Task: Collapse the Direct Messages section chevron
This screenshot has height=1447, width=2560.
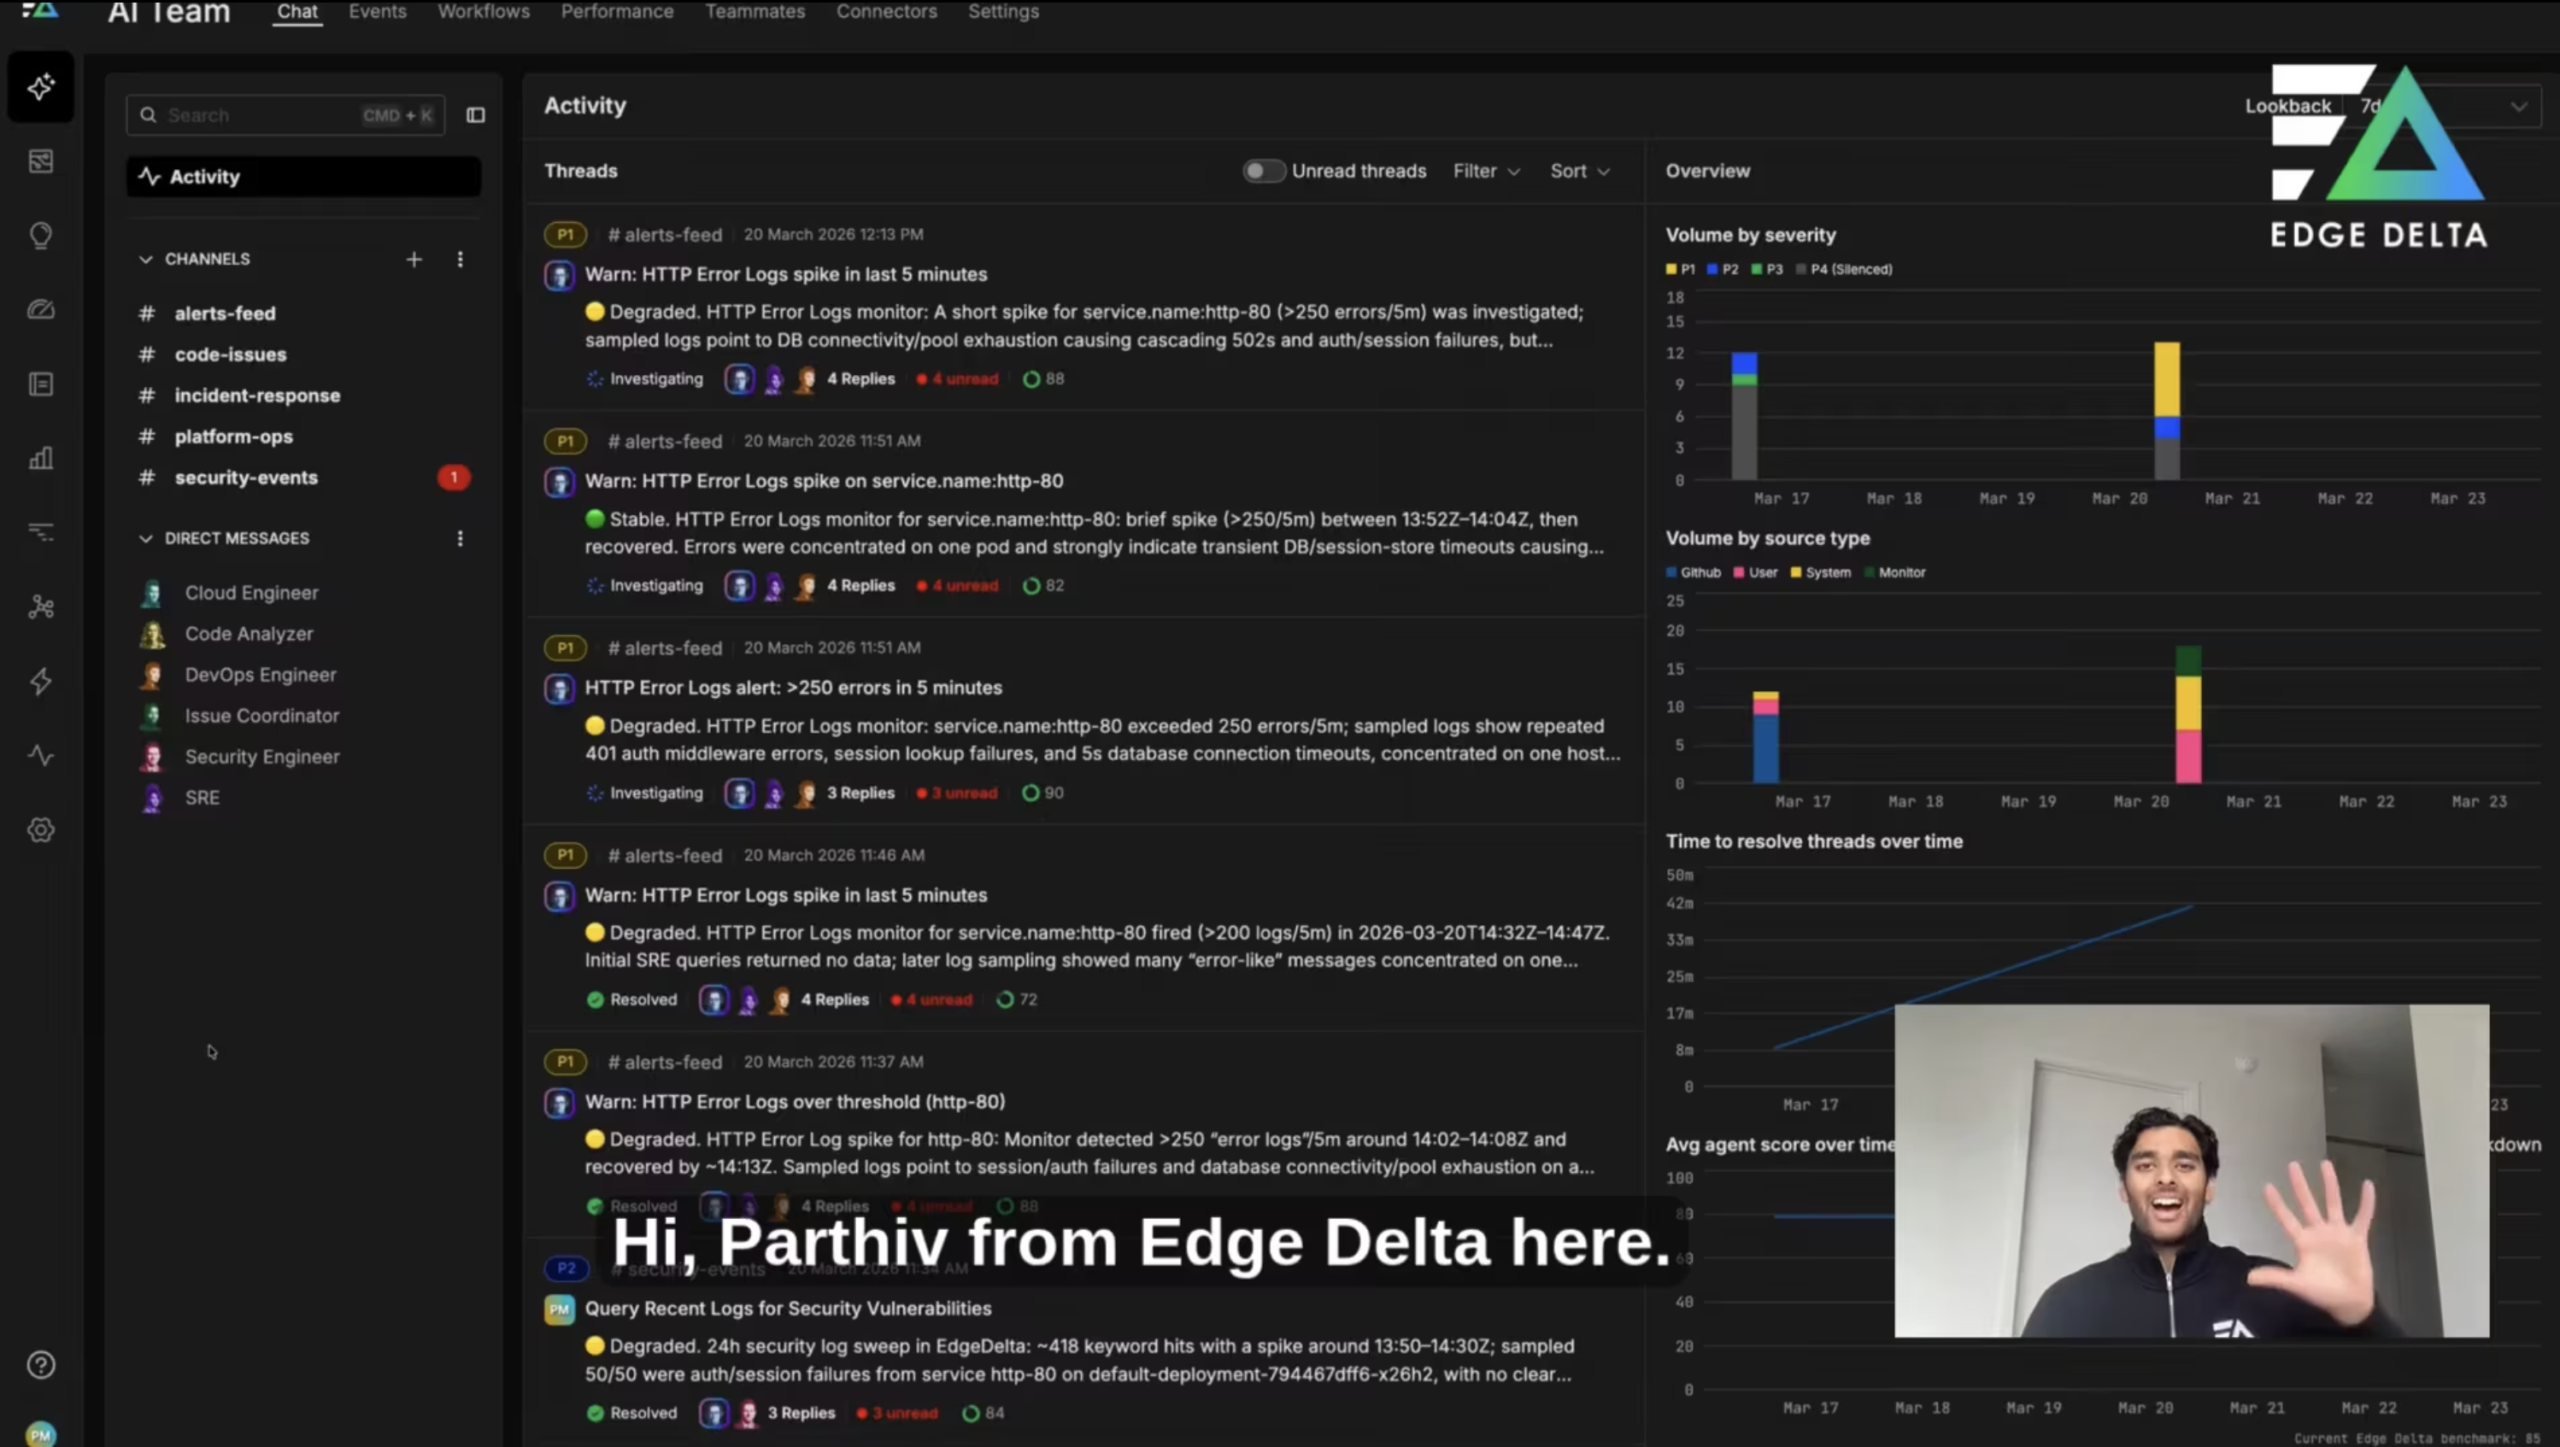Action: (x=146, y=538)
